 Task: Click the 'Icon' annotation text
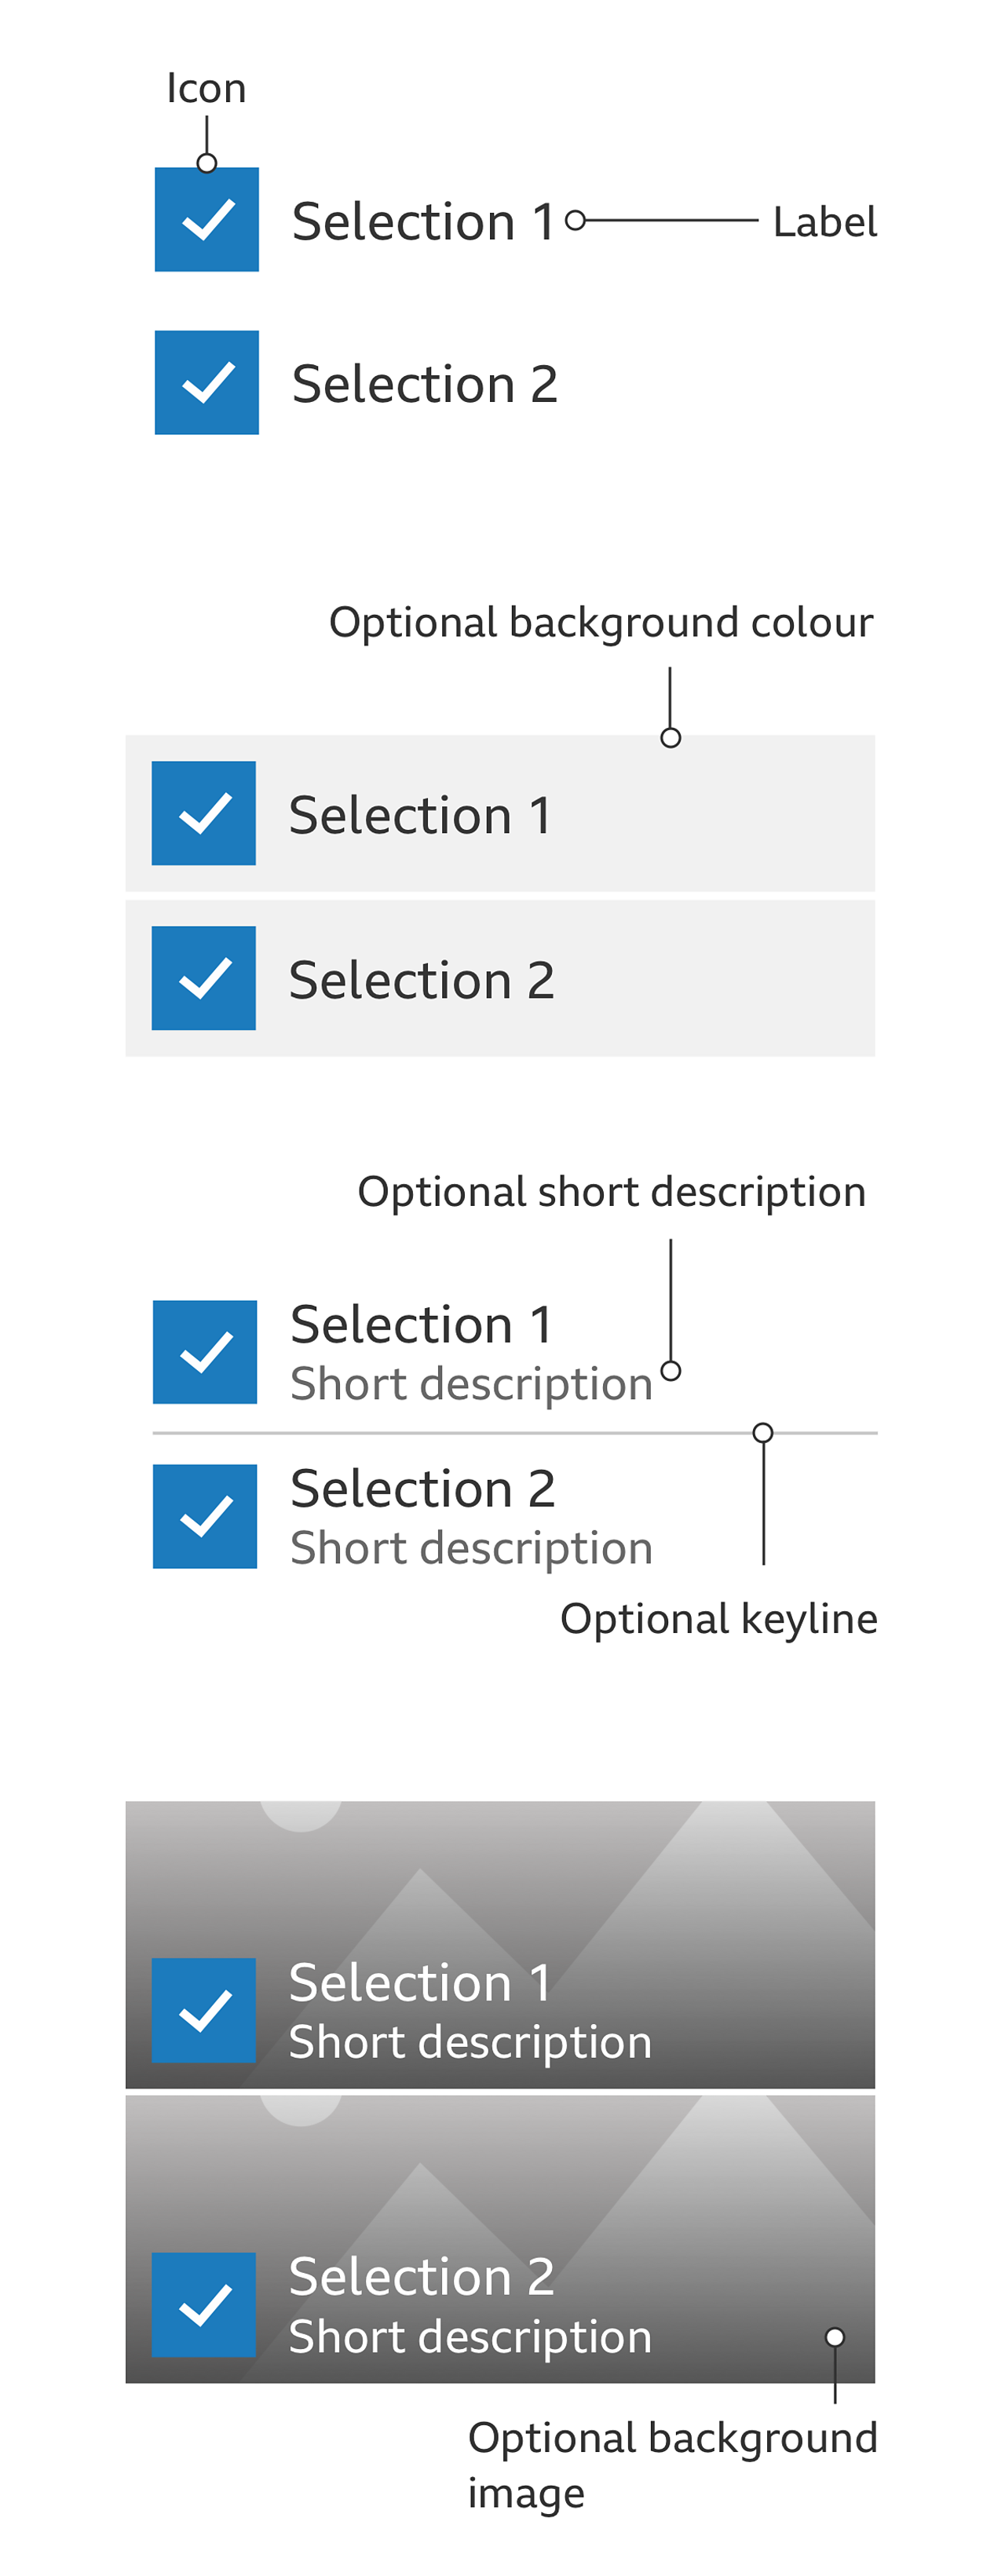(206, 88)
